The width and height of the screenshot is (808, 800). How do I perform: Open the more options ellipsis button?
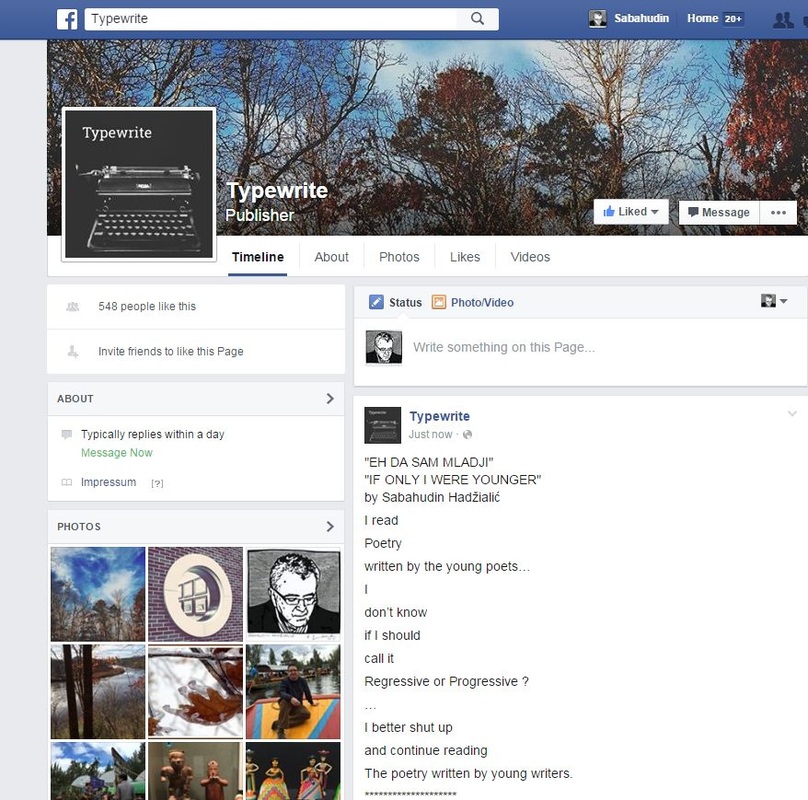(778, 212)
